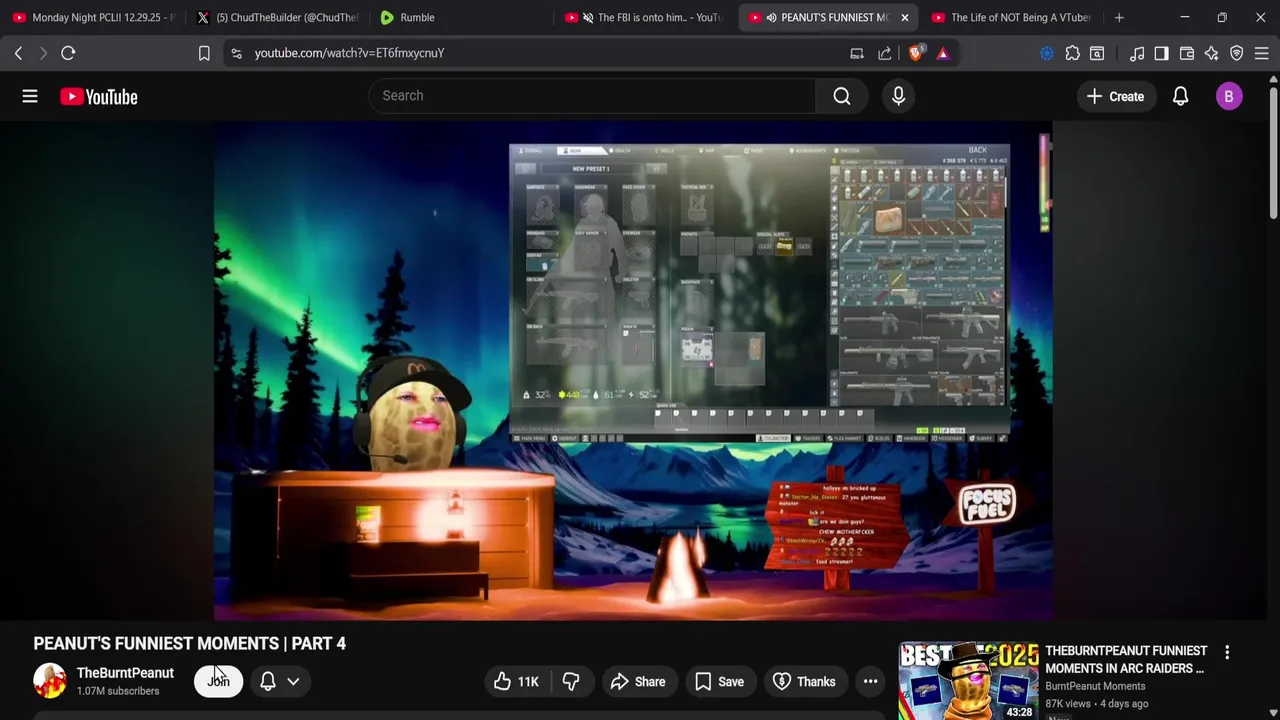Image resolution: width=1280 pixels, height=720 pixels.
Task: Switch to ChudTheBuilder X tab
Action: pyautogui.click(x=277, y=17)
